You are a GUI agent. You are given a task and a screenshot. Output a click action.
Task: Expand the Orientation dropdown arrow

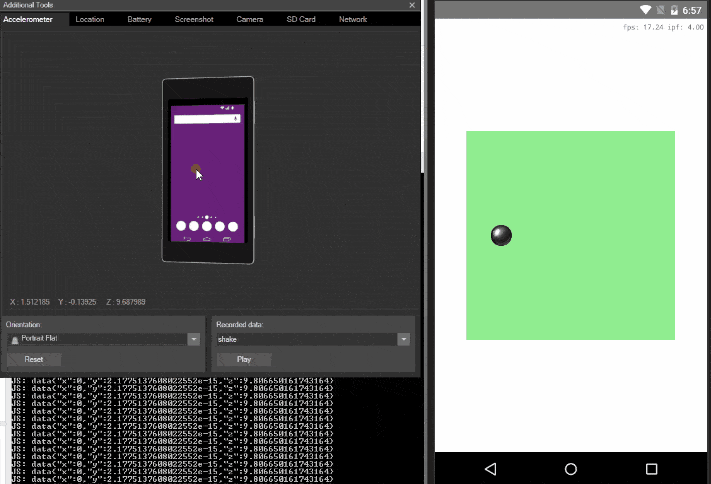coord(194,339)
